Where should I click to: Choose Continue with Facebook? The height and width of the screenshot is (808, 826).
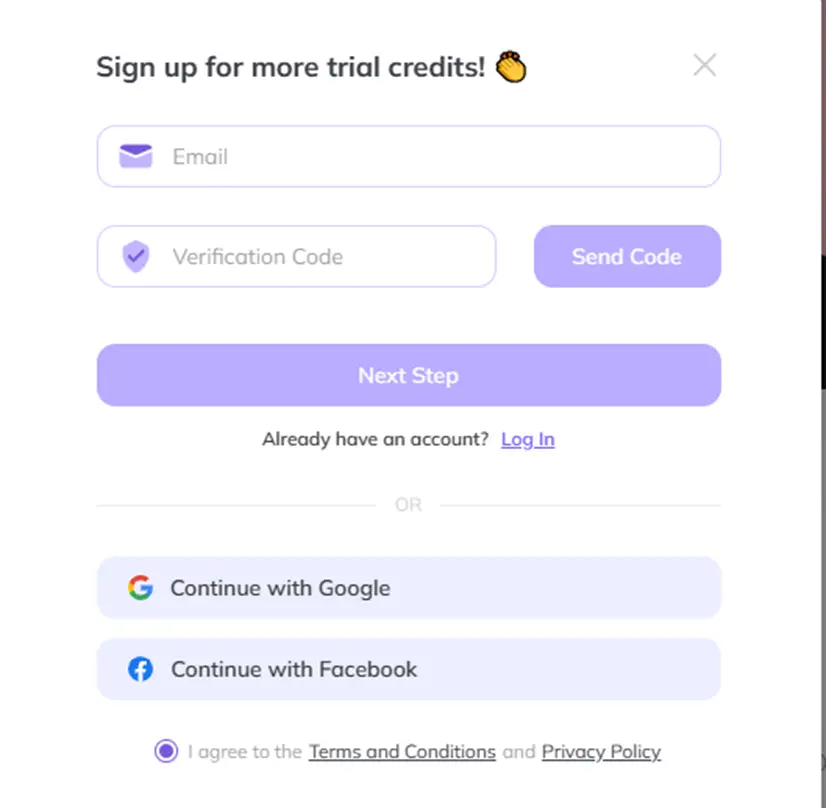408,669
